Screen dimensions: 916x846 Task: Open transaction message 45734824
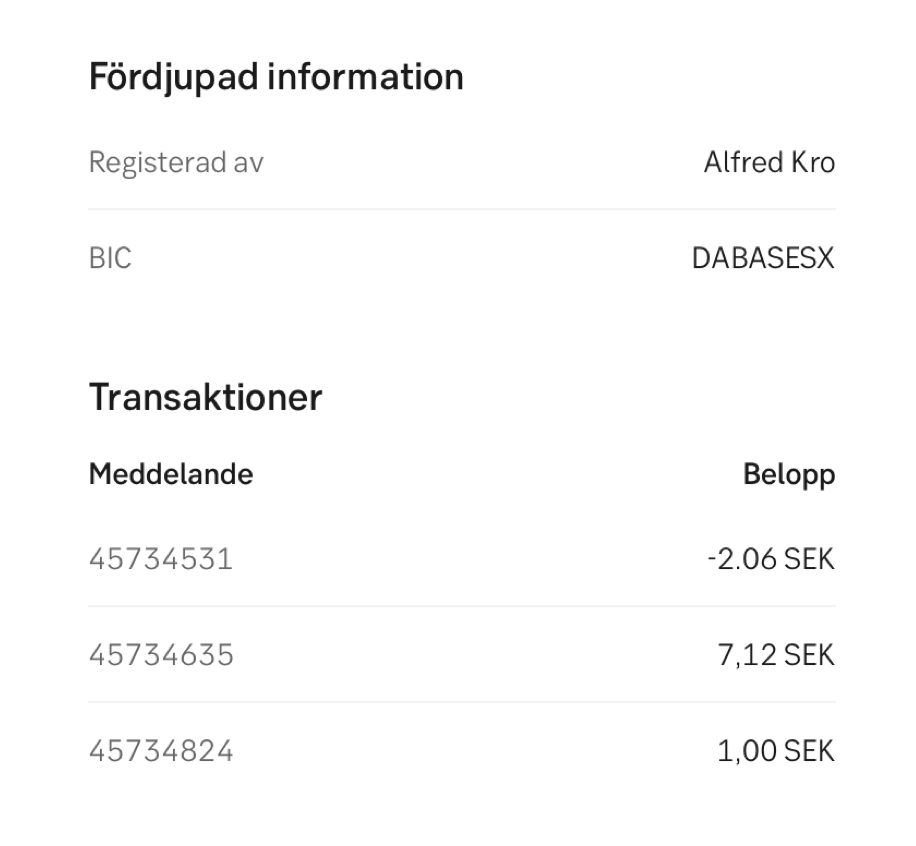click(x=161, y=751)
